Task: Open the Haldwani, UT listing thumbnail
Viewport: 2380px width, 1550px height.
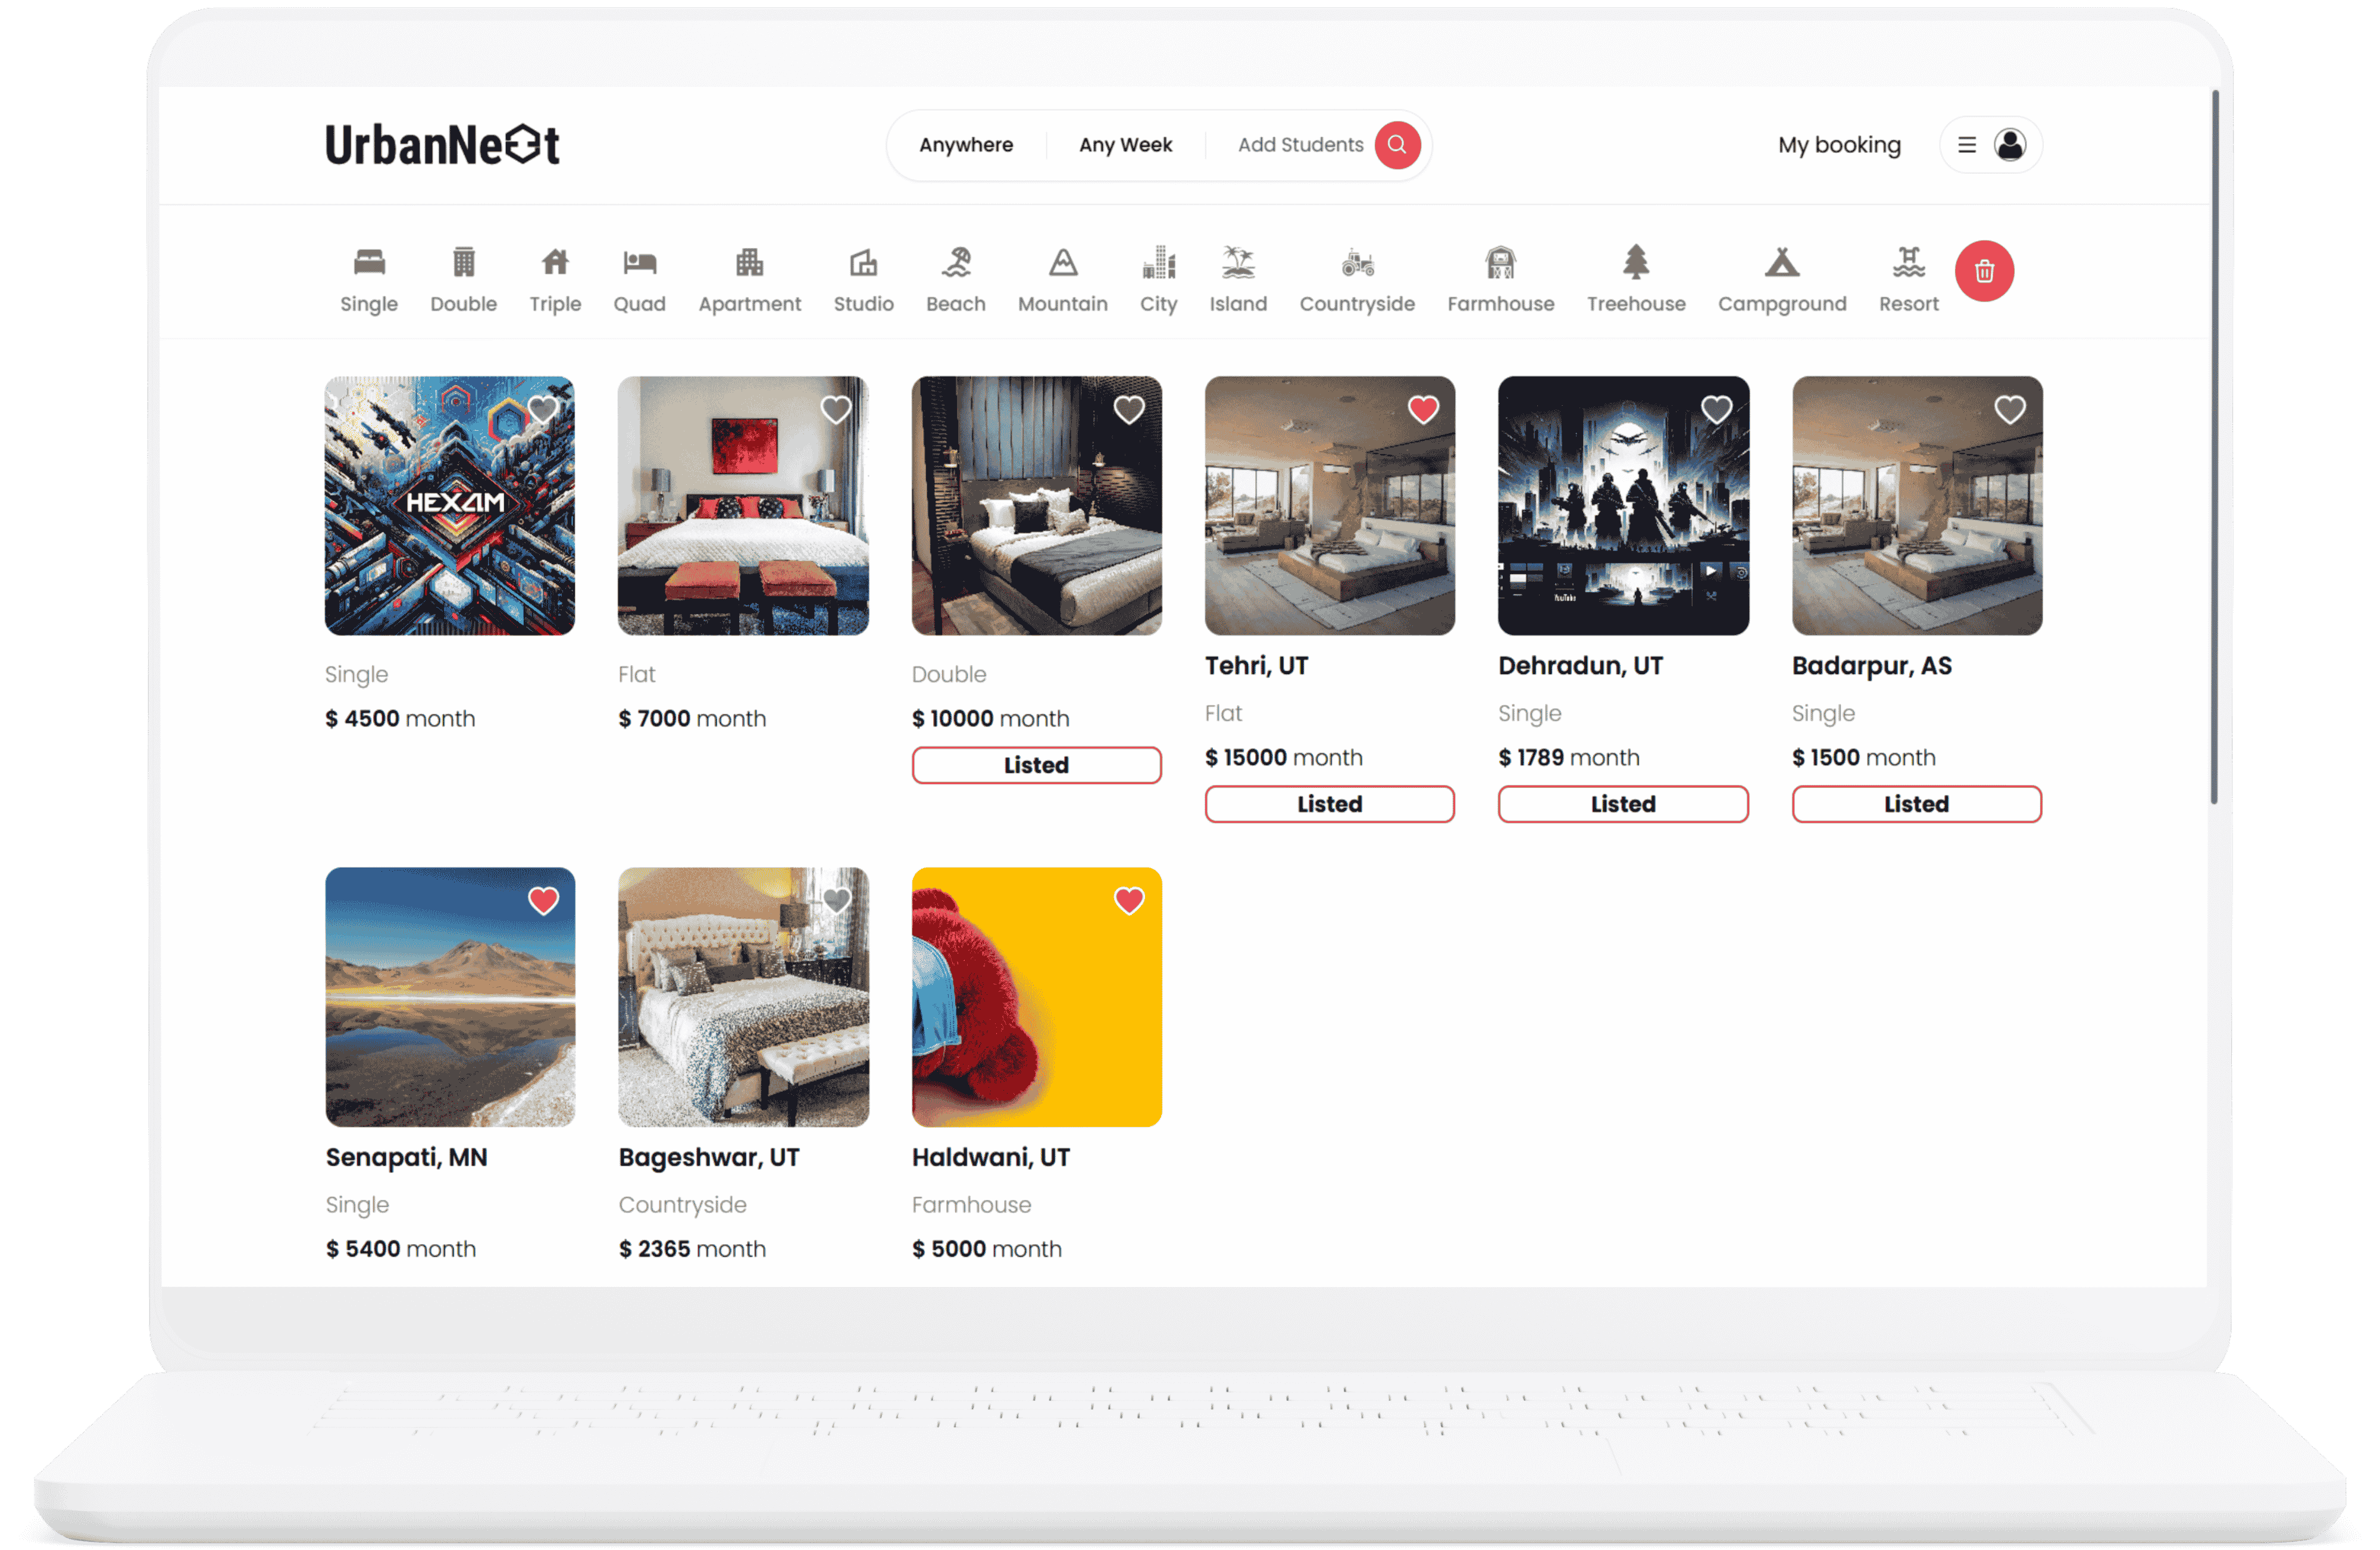Action: (1036, 996)
